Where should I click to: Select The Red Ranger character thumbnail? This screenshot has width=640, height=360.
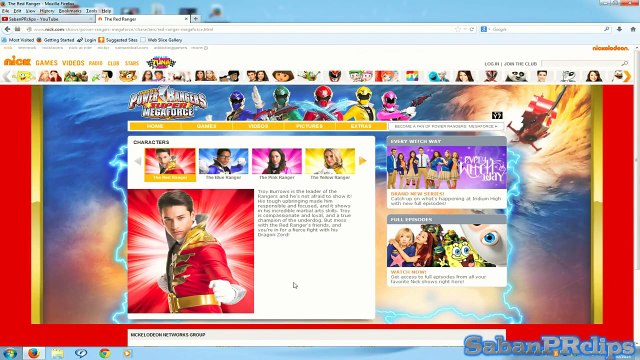[170, 164]
